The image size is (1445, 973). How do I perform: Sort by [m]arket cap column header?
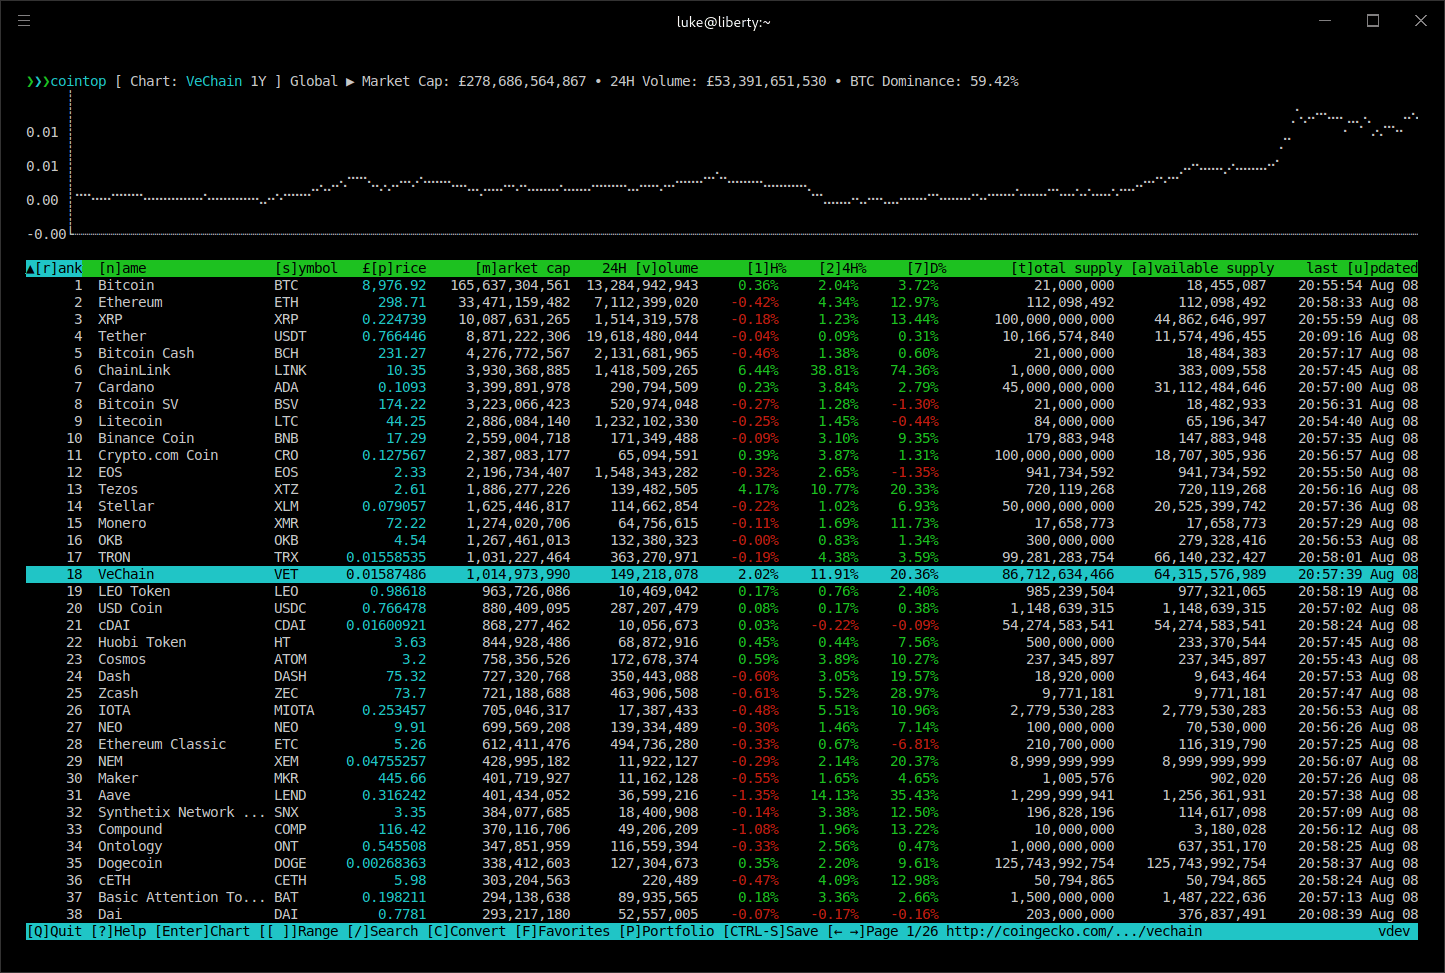[x=522, y=268]
